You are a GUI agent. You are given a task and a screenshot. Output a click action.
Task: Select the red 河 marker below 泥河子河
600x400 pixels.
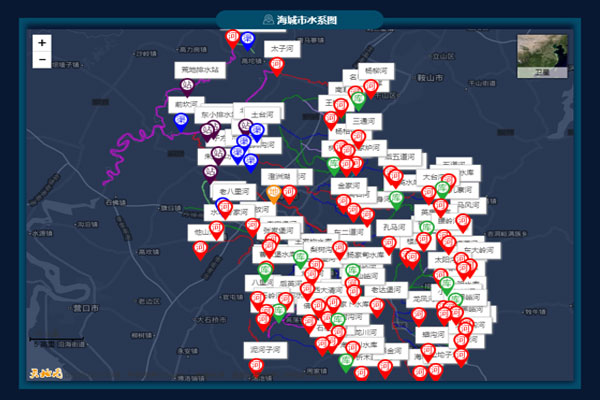point(256,368)
